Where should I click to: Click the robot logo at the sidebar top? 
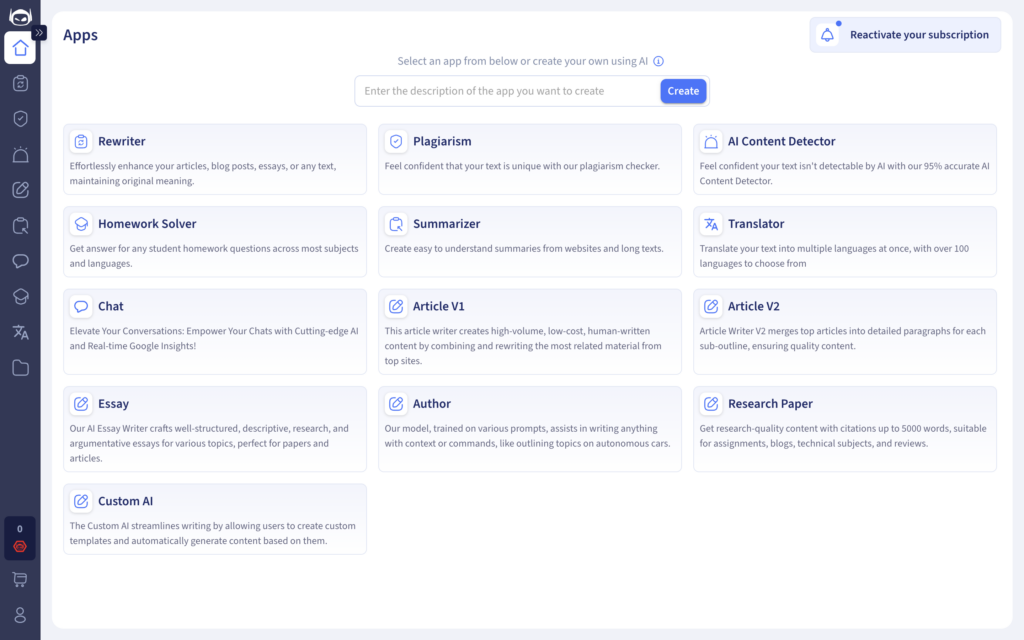pos(20,15)
